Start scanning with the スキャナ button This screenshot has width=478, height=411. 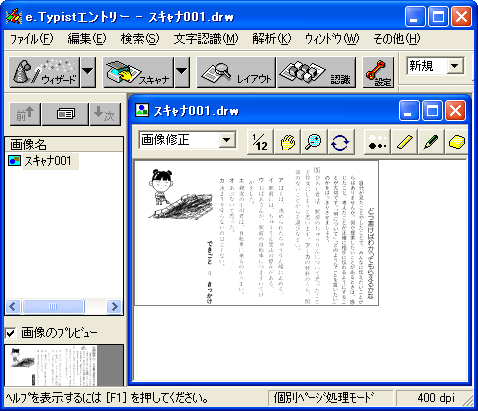coord(138,72)
